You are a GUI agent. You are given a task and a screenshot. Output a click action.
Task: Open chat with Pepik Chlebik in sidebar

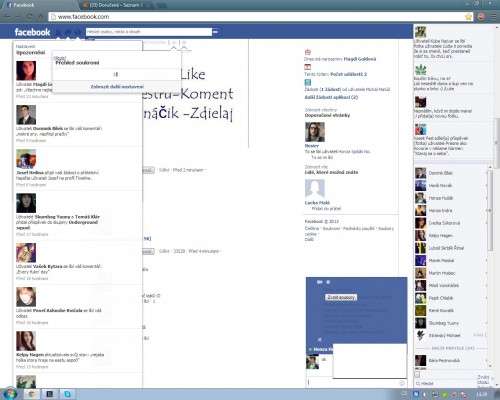[x=451, y=298]
